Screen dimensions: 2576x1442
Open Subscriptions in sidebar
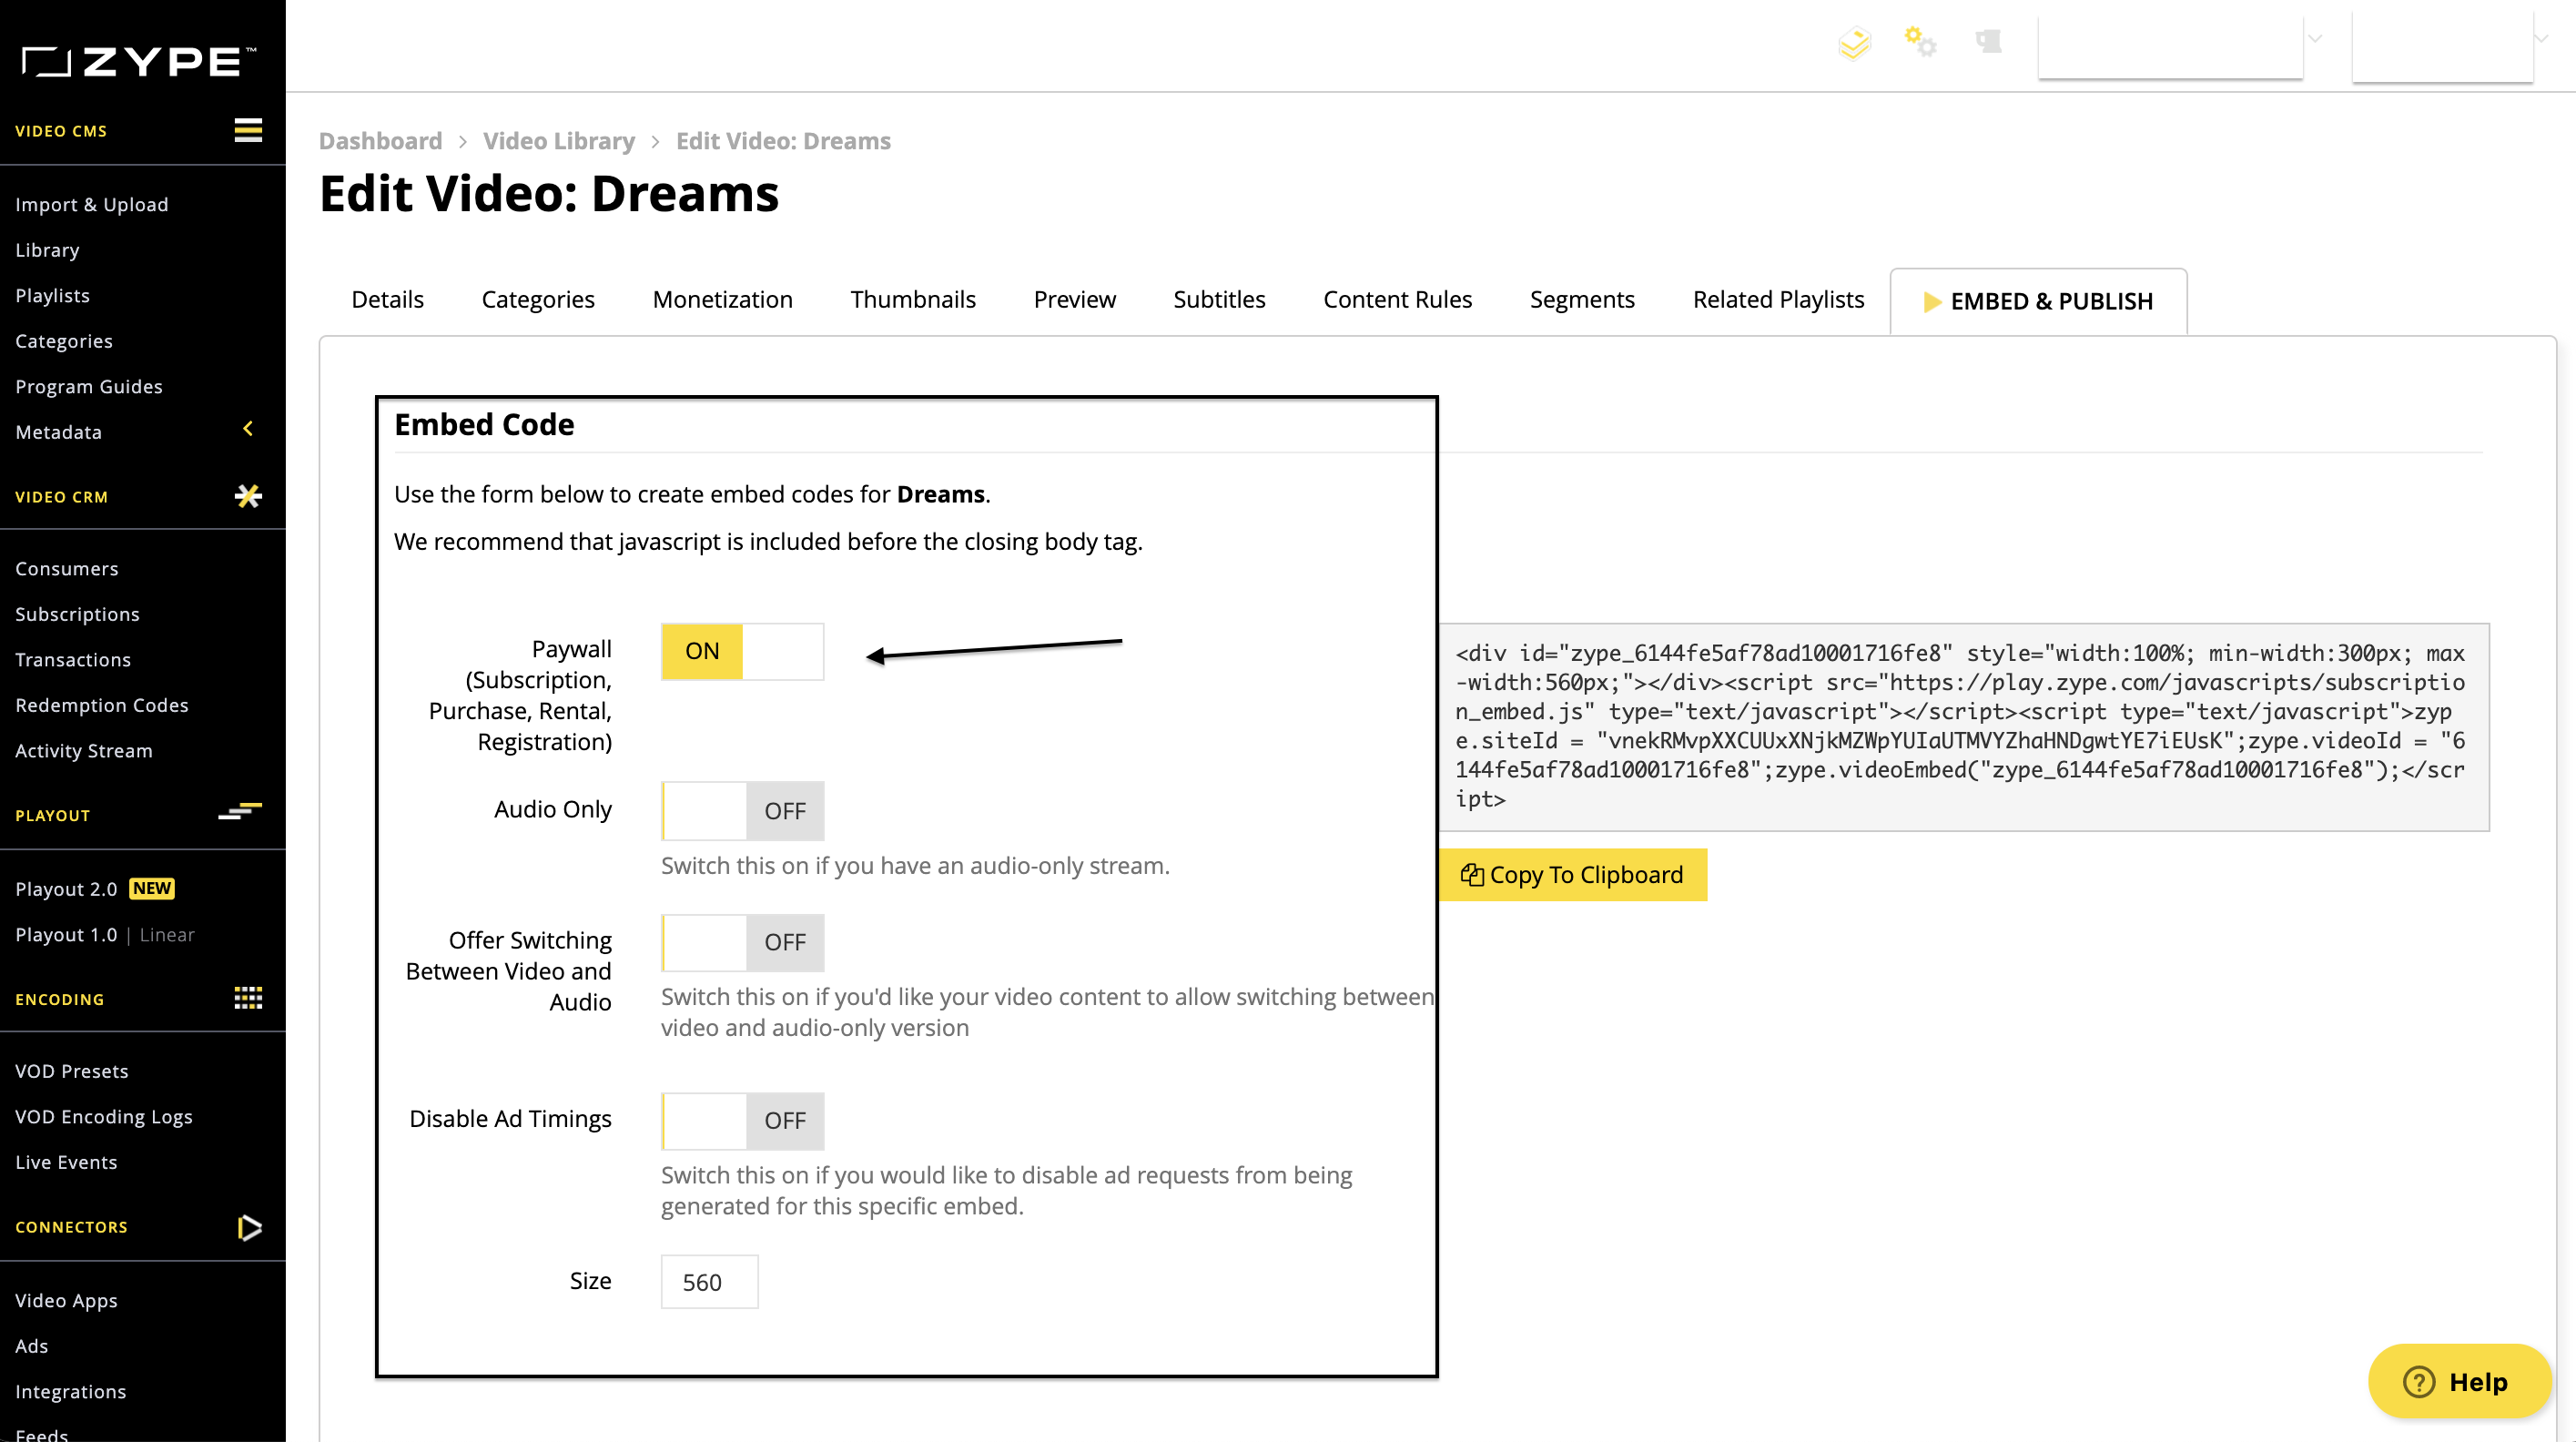77,614
